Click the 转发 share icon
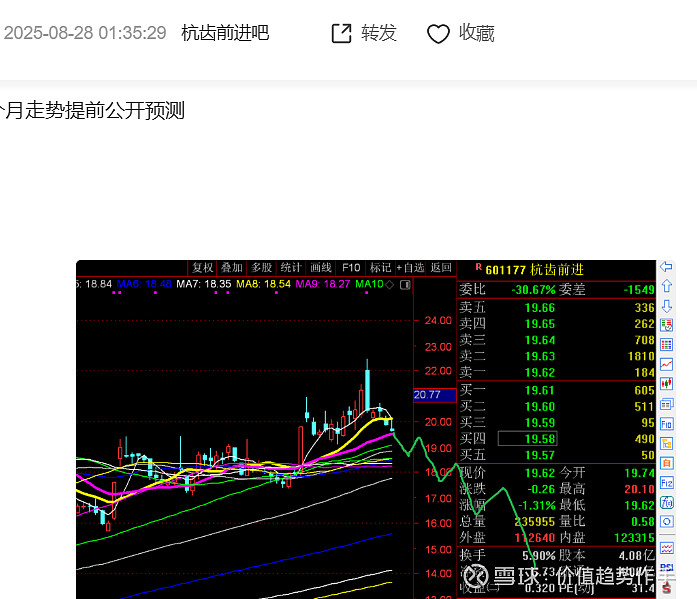697x599 pixels. click(x=341, y=34)
